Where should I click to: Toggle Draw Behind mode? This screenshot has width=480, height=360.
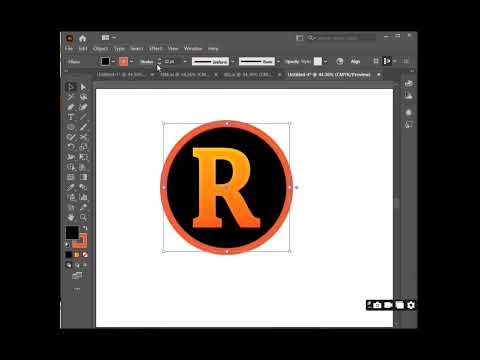pyautogui.click(x=77, y=265)
